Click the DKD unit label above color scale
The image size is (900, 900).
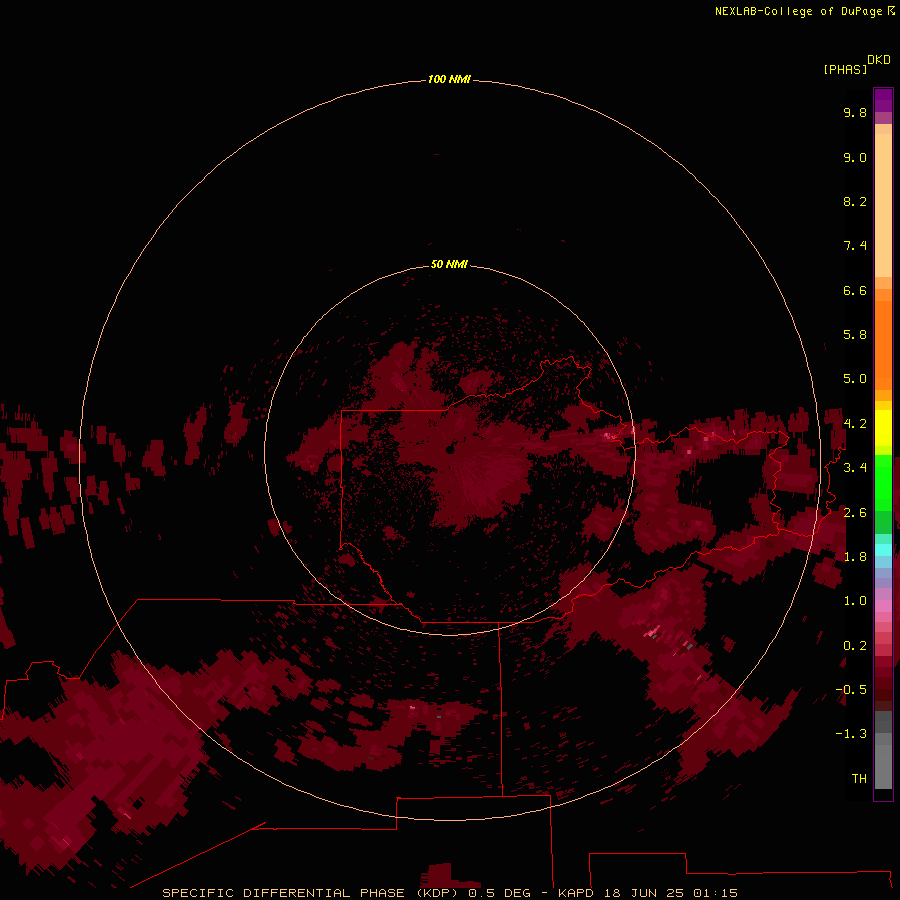pyautogui.click(x=879, y=60)
